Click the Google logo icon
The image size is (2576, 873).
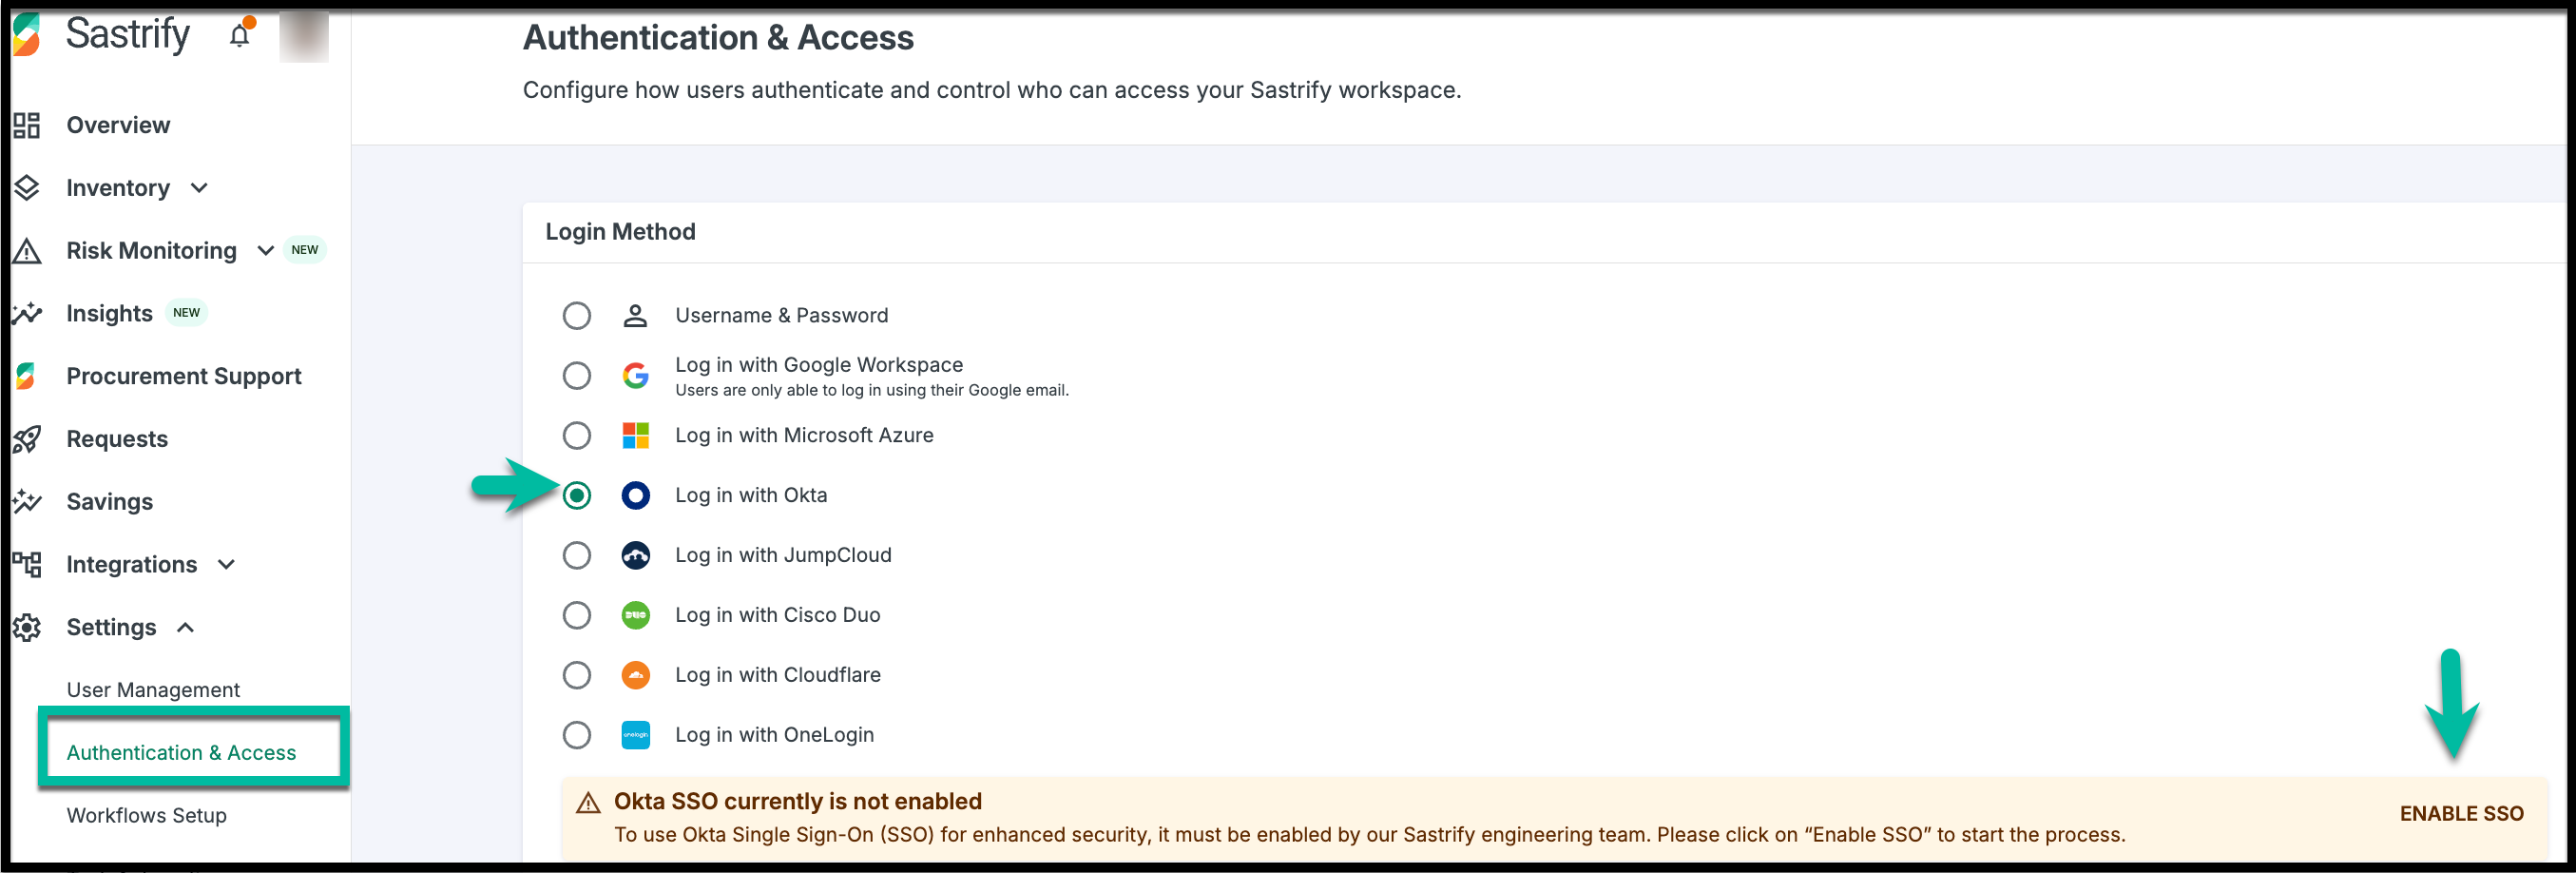tap(635, 376)
